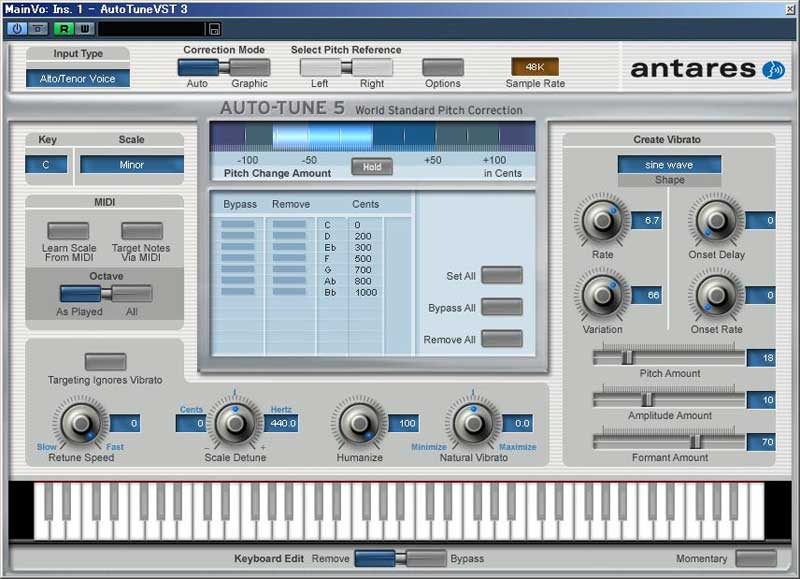Click the Retune Speed knob
Viewport: 800px width, 579px height.
coord(81,422)
